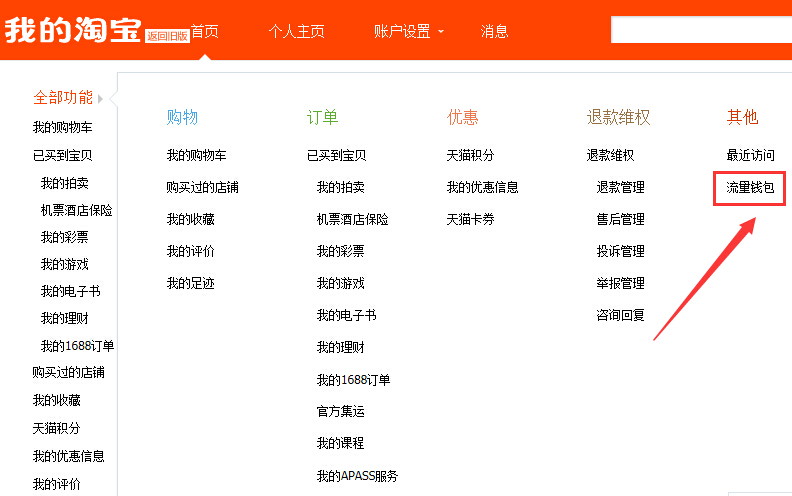Select 我的理财 under the 订单 column

pyautogui.click(x=341, y=348)
